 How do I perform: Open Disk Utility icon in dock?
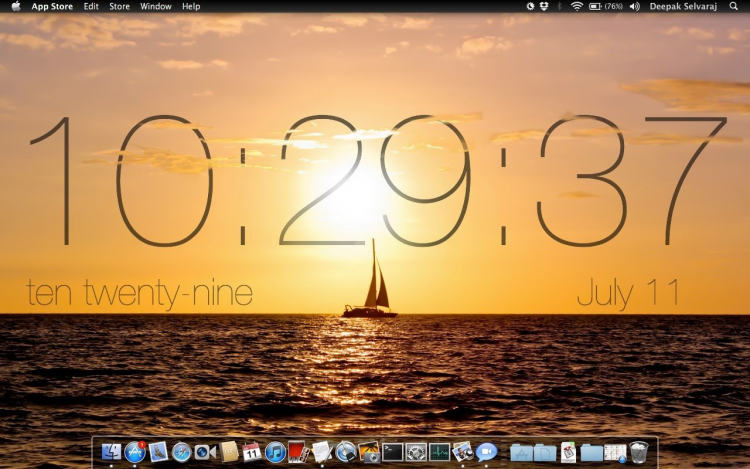tap(345, 451)
